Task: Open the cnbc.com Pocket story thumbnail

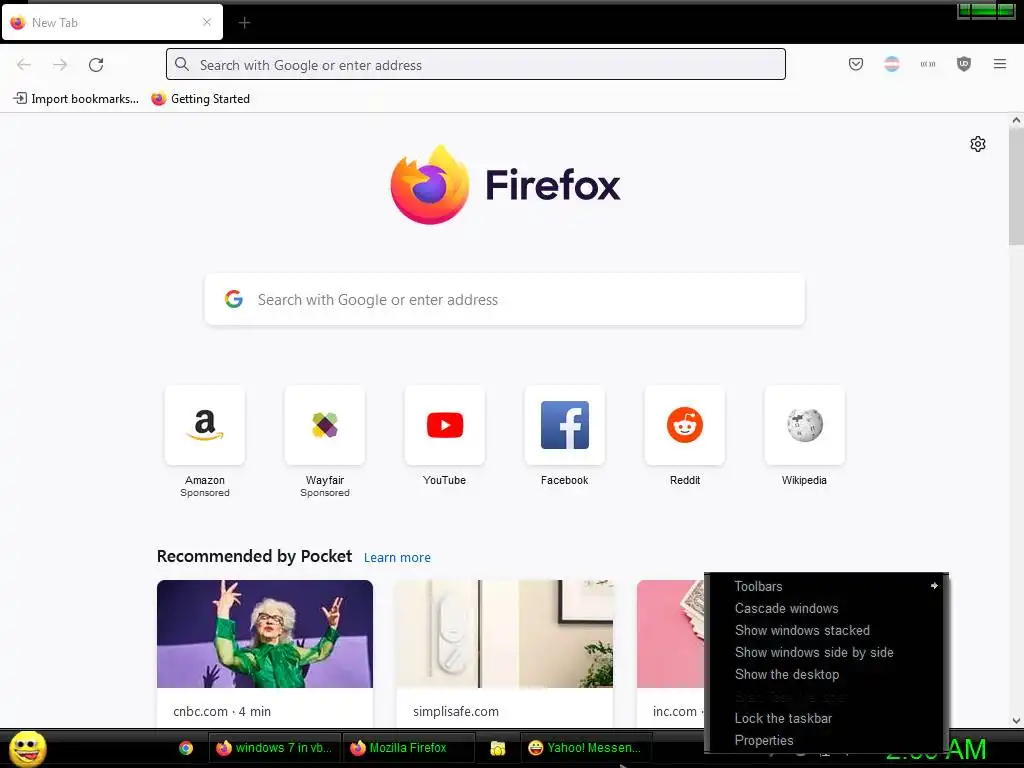Action: [x=264, y=633]
